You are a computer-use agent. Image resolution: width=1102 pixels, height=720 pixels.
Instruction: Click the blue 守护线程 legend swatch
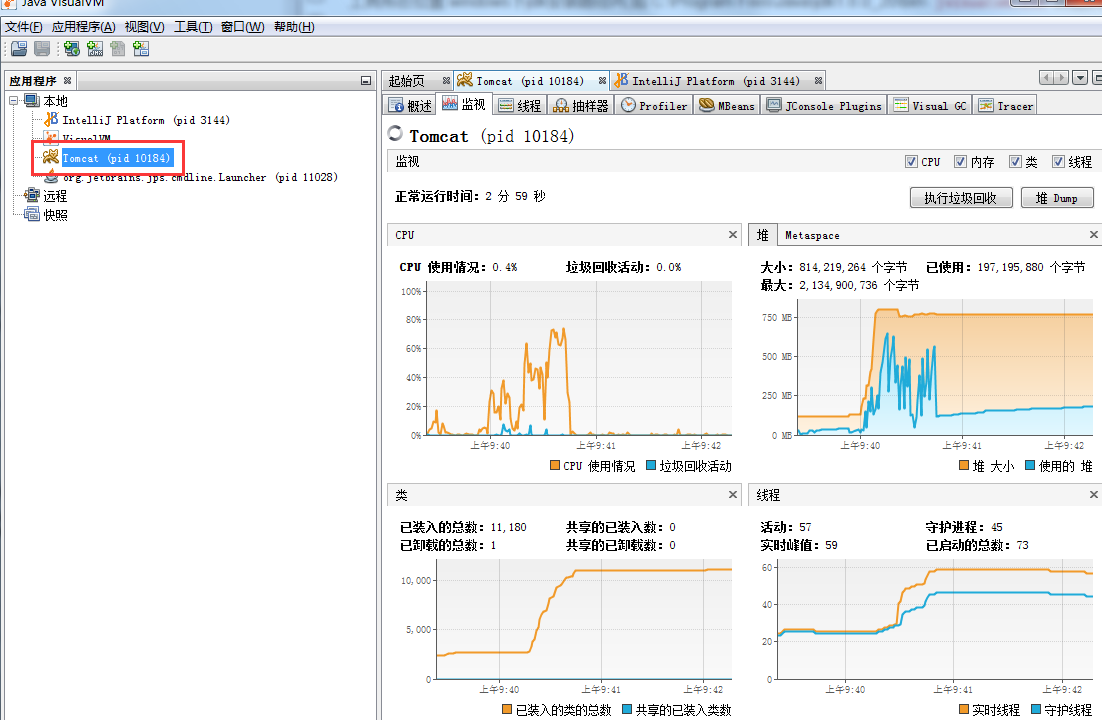(1036, 709)
